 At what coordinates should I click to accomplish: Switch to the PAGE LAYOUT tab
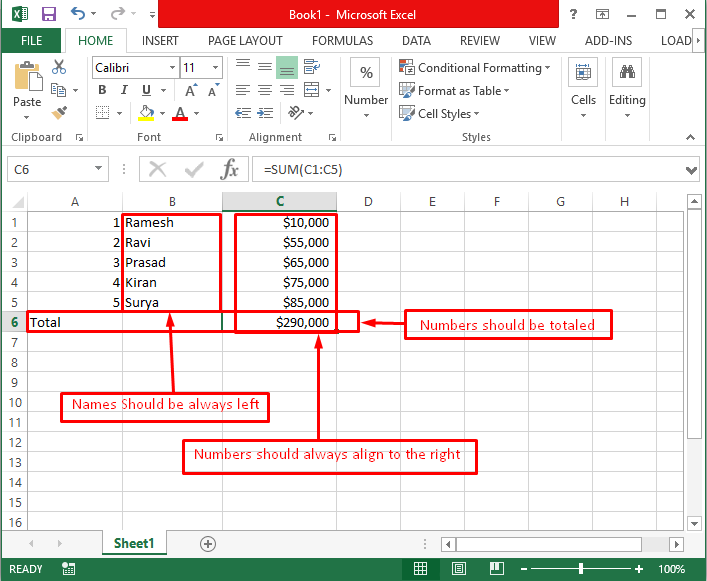[245, 41]
